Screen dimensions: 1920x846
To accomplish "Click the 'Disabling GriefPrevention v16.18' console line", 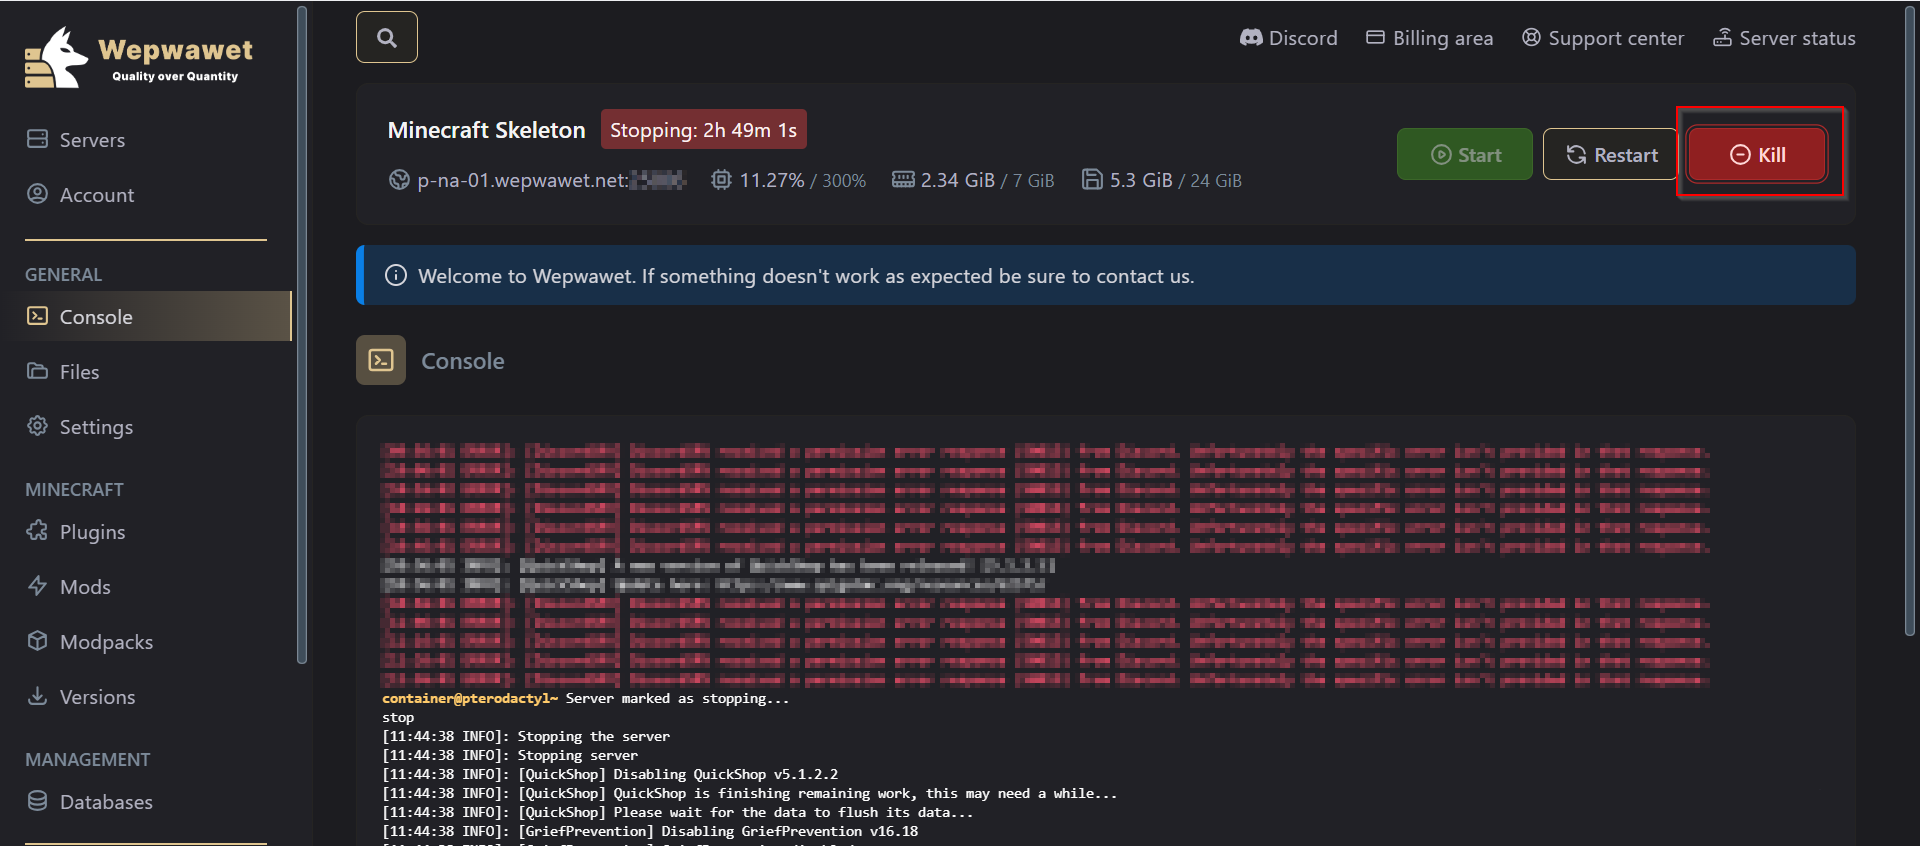I will coord(650,832).
